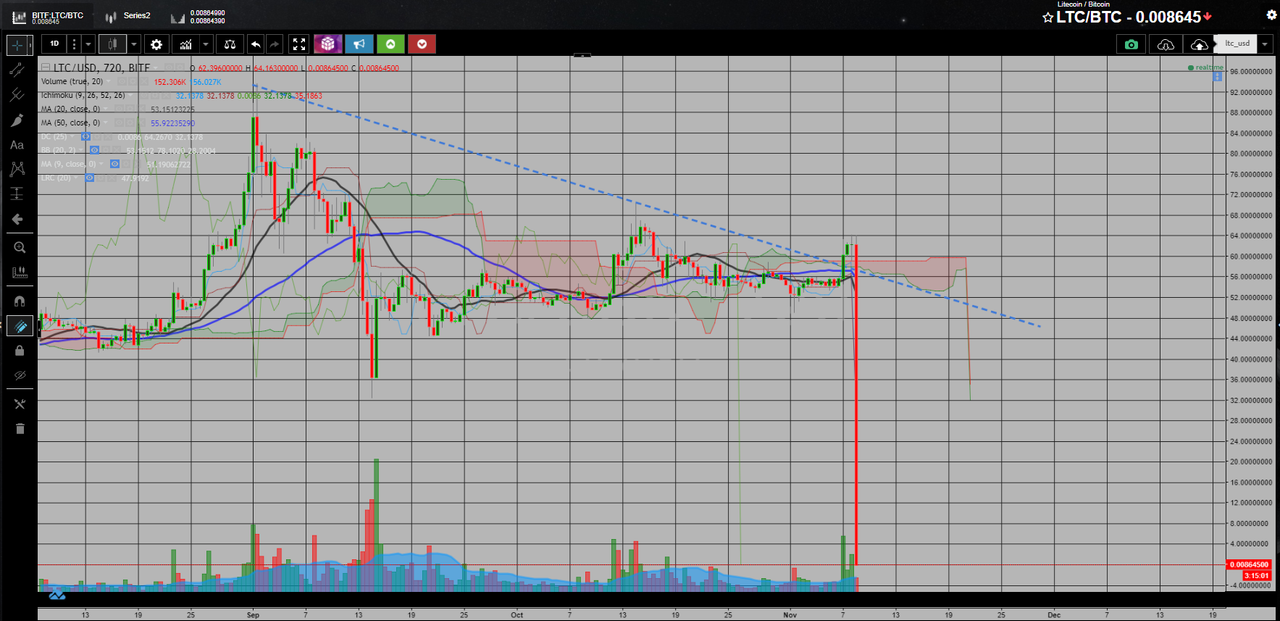
Task: Expand the timeframe interval dropdown arrow
Action: pyautogui.click(x=88, y=44)
